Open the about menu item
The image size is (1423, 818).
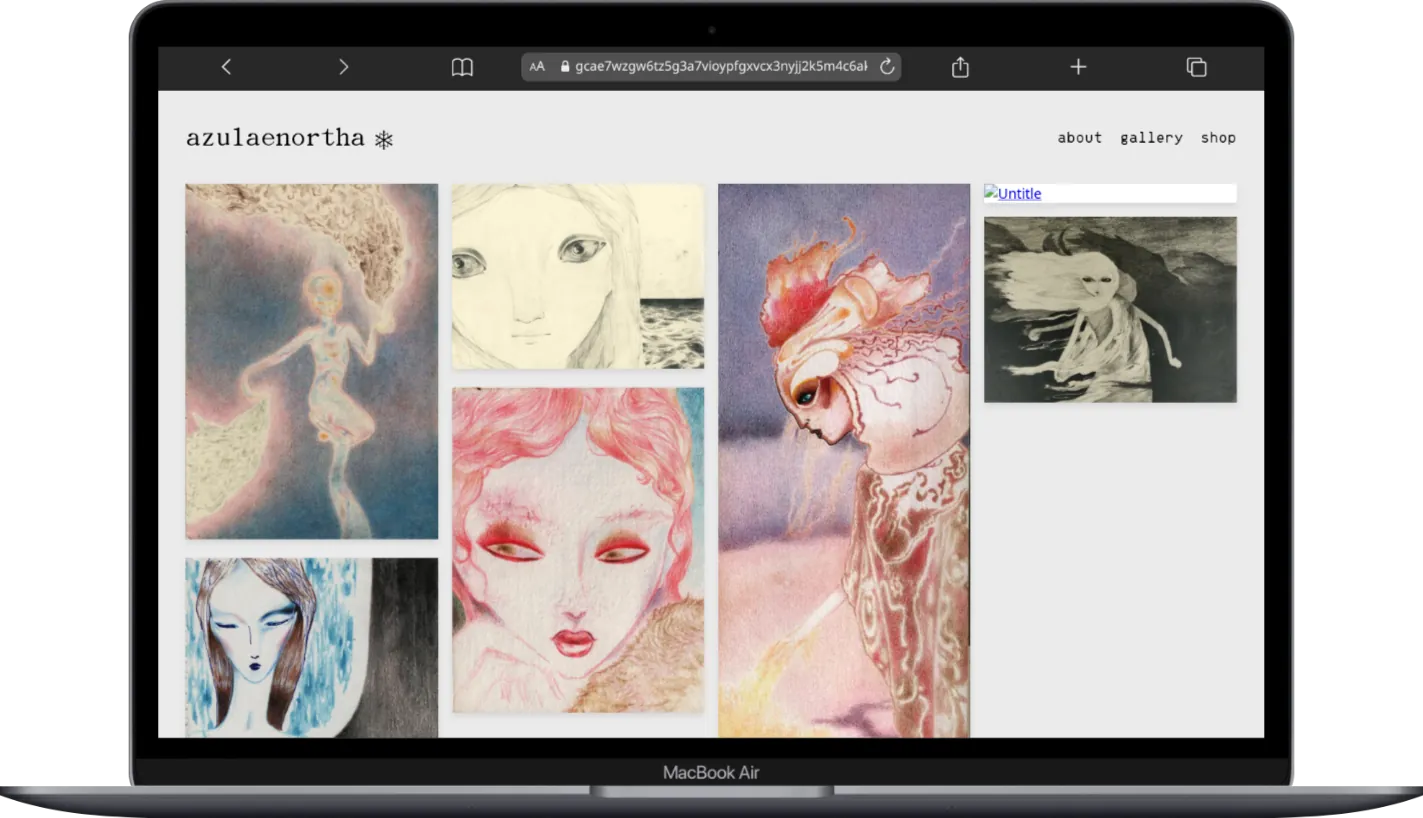click(1079, 138)
